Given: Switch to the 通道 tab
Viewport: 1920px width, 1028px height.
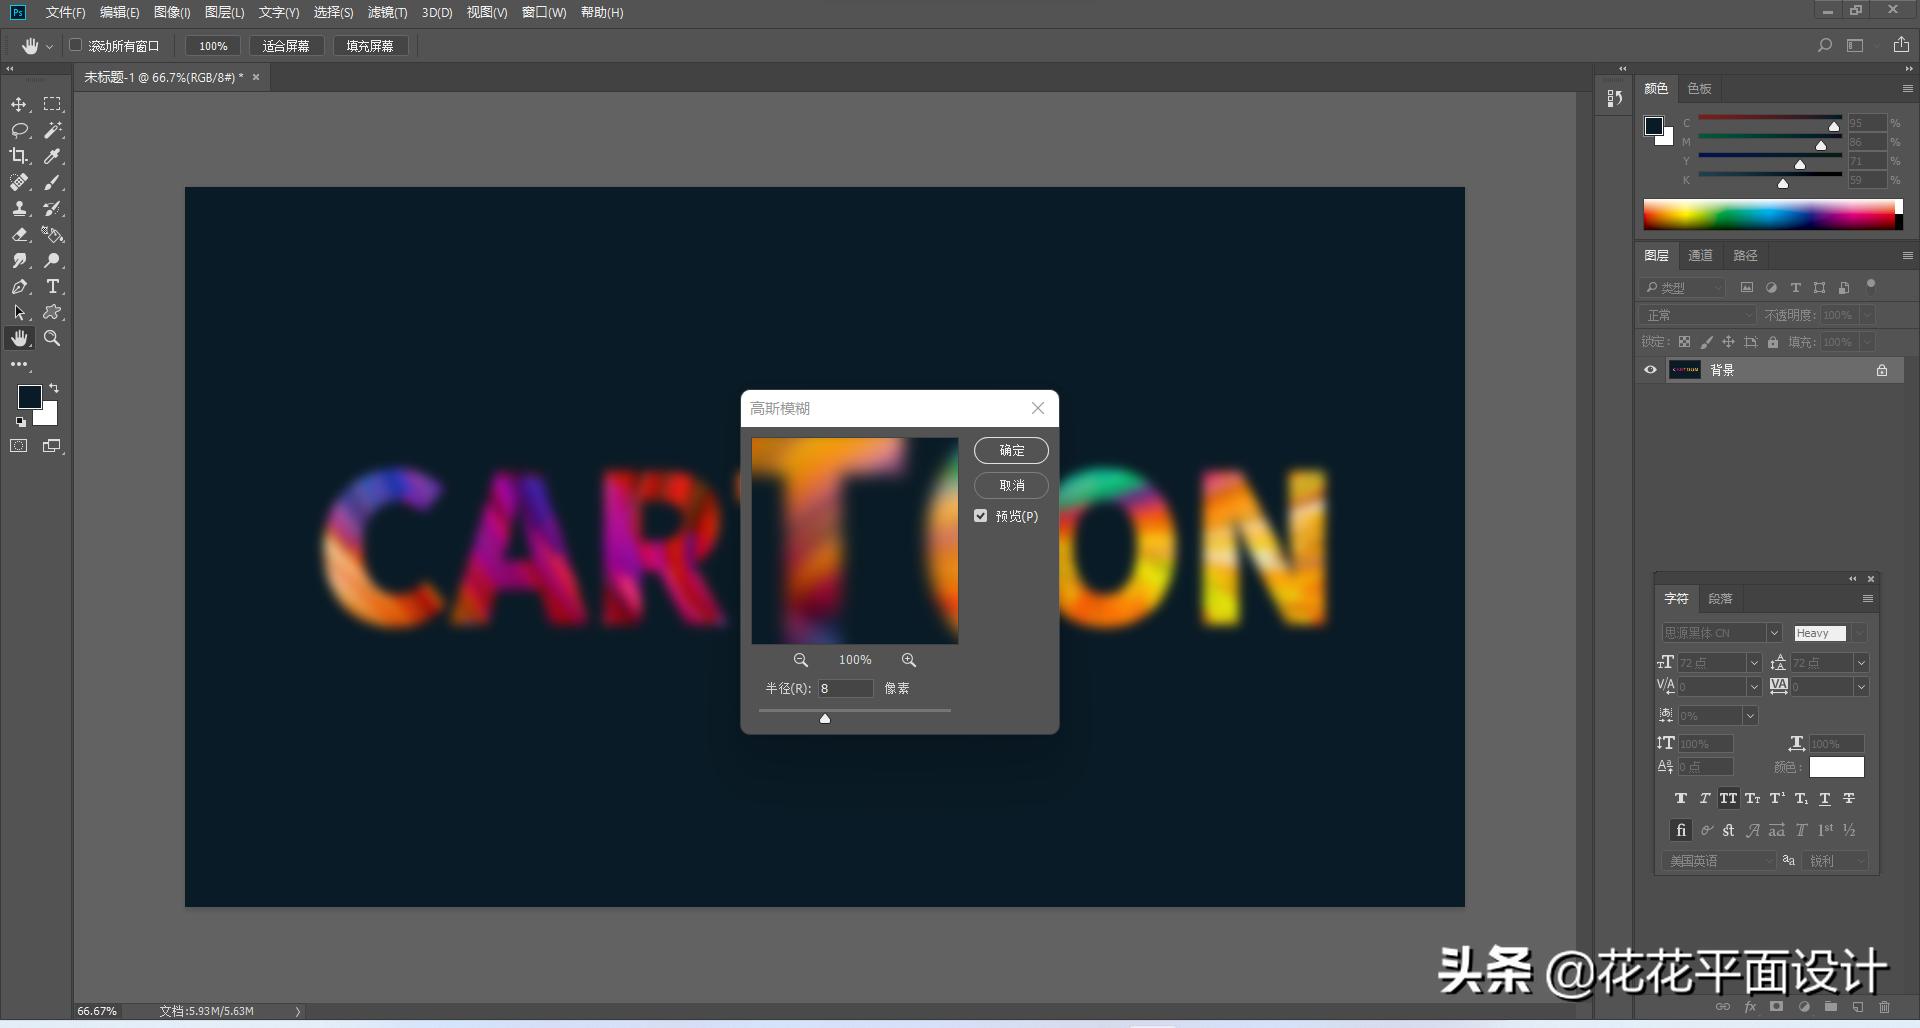Looking at the screenshot, I should point(1699,255).
